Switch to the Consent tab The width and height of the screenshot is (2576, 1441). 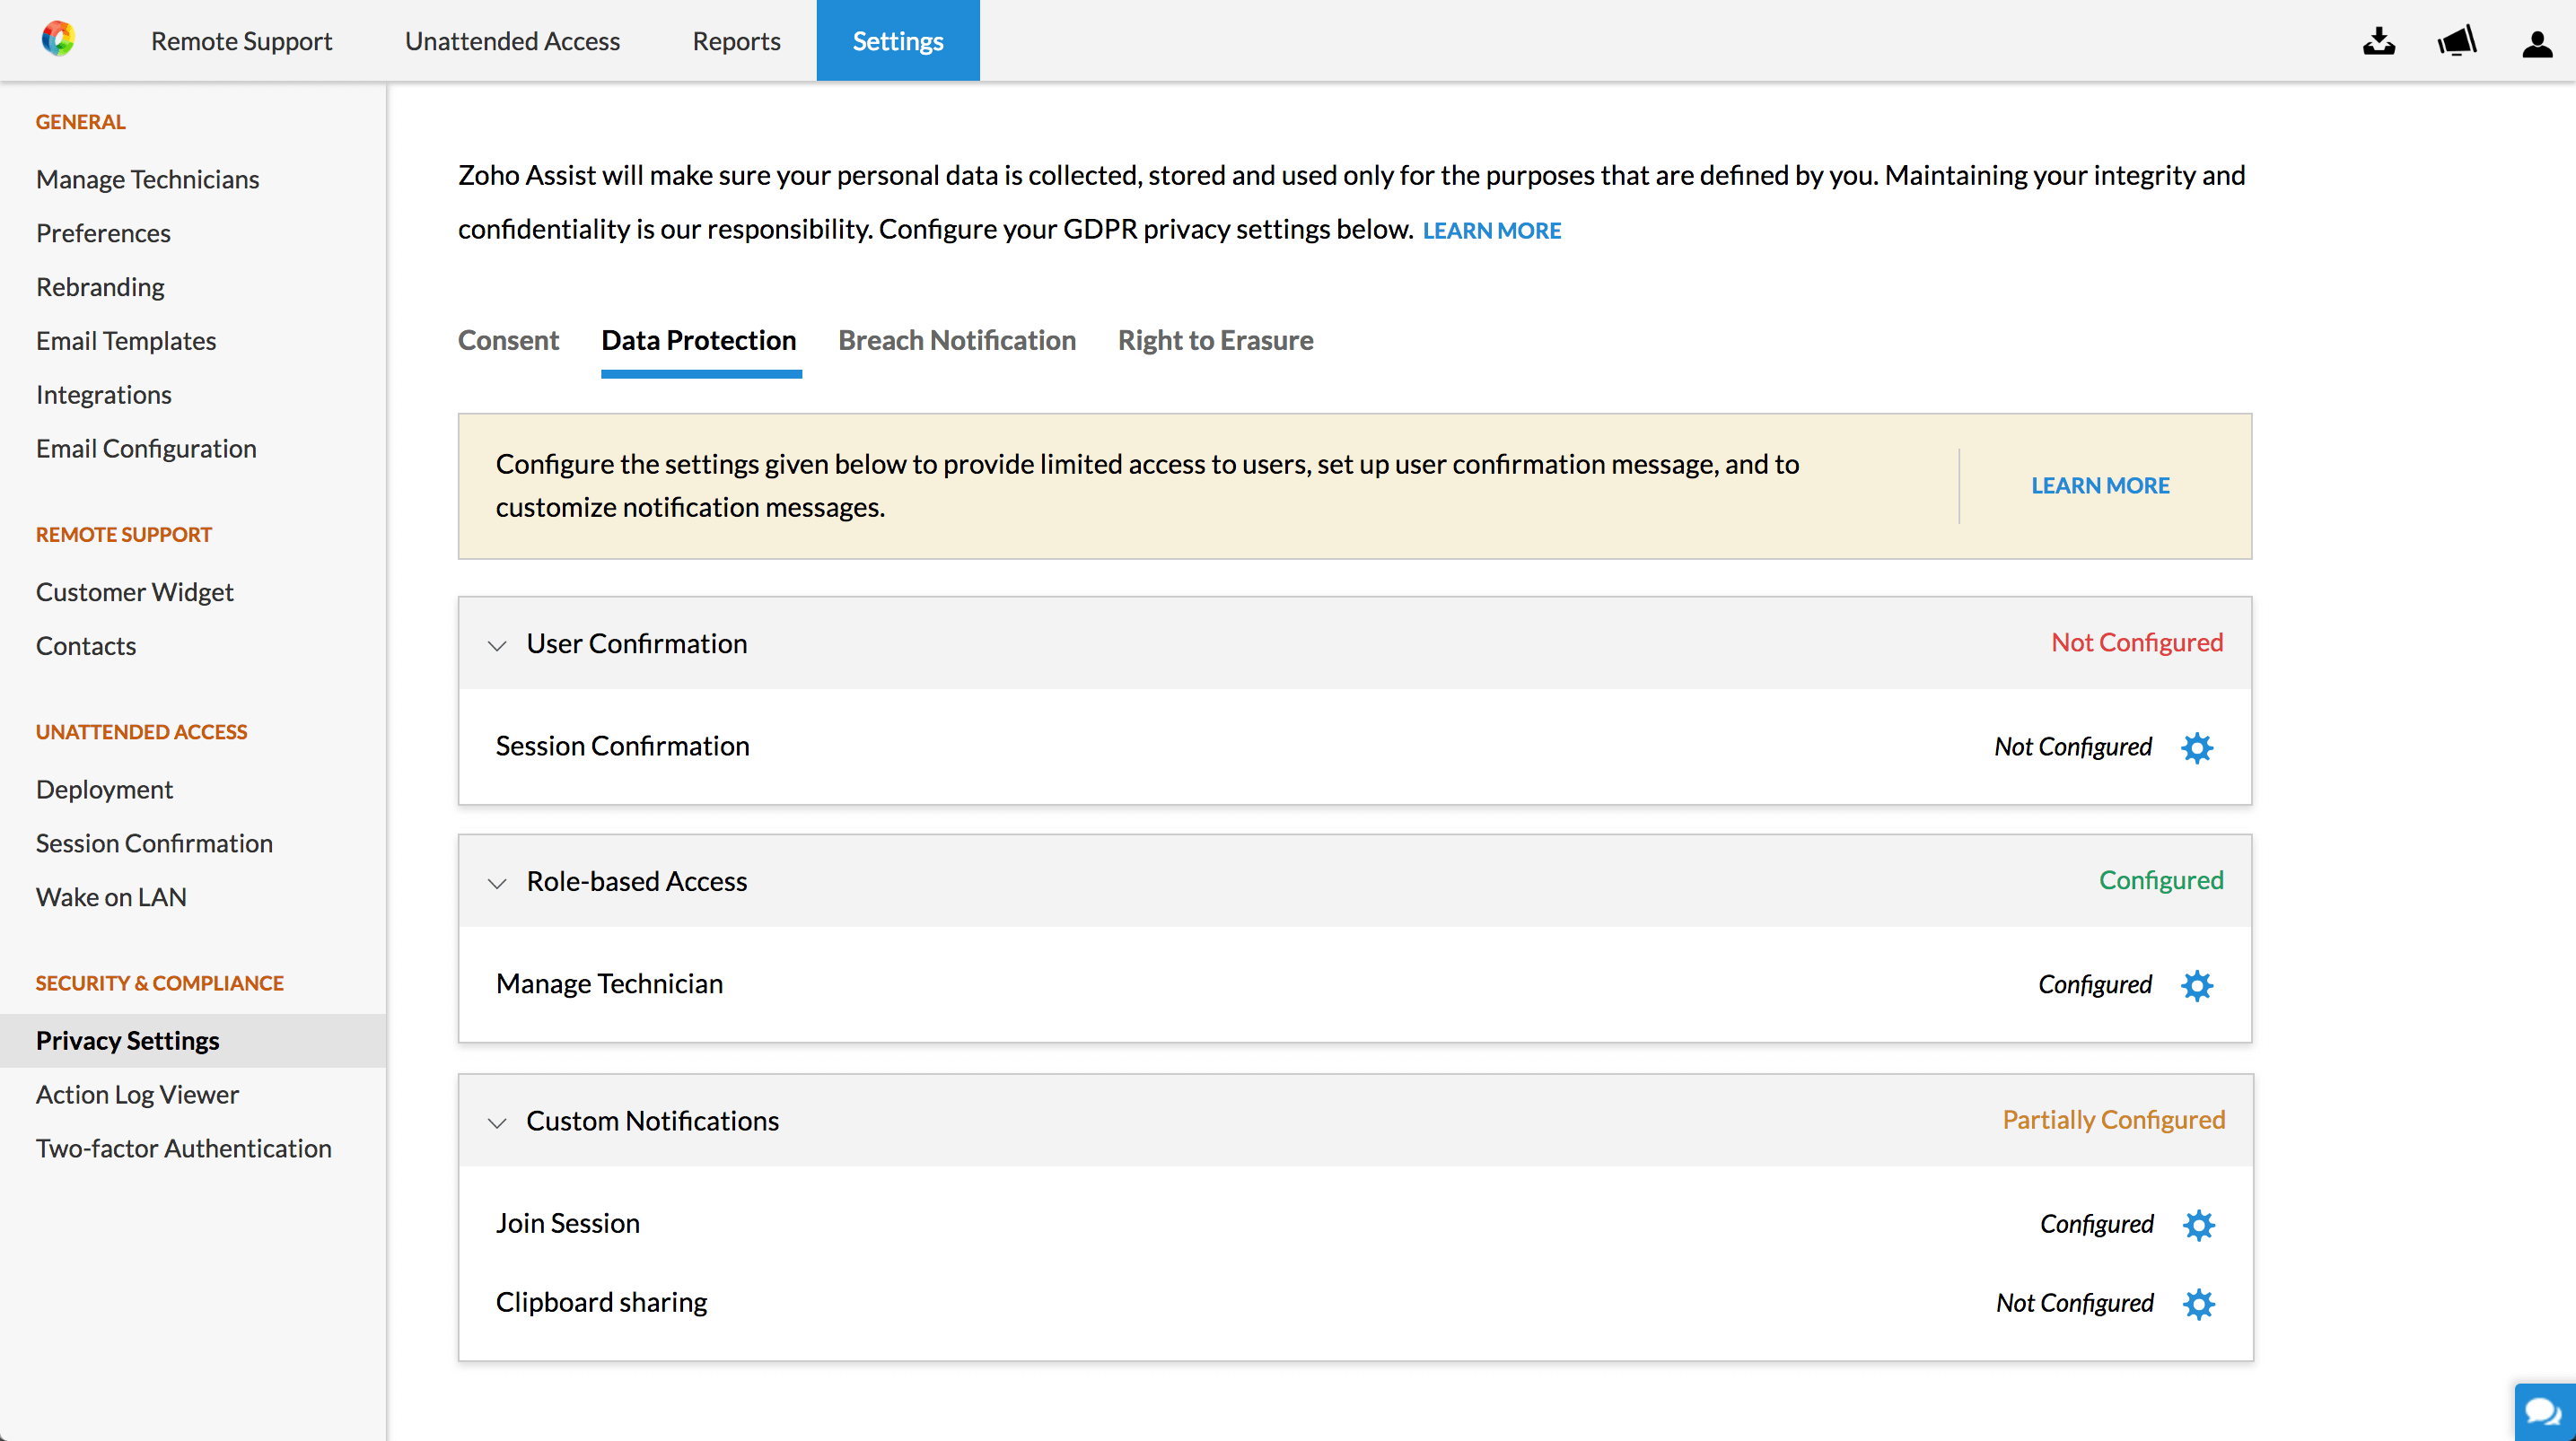tap(508, 341)
